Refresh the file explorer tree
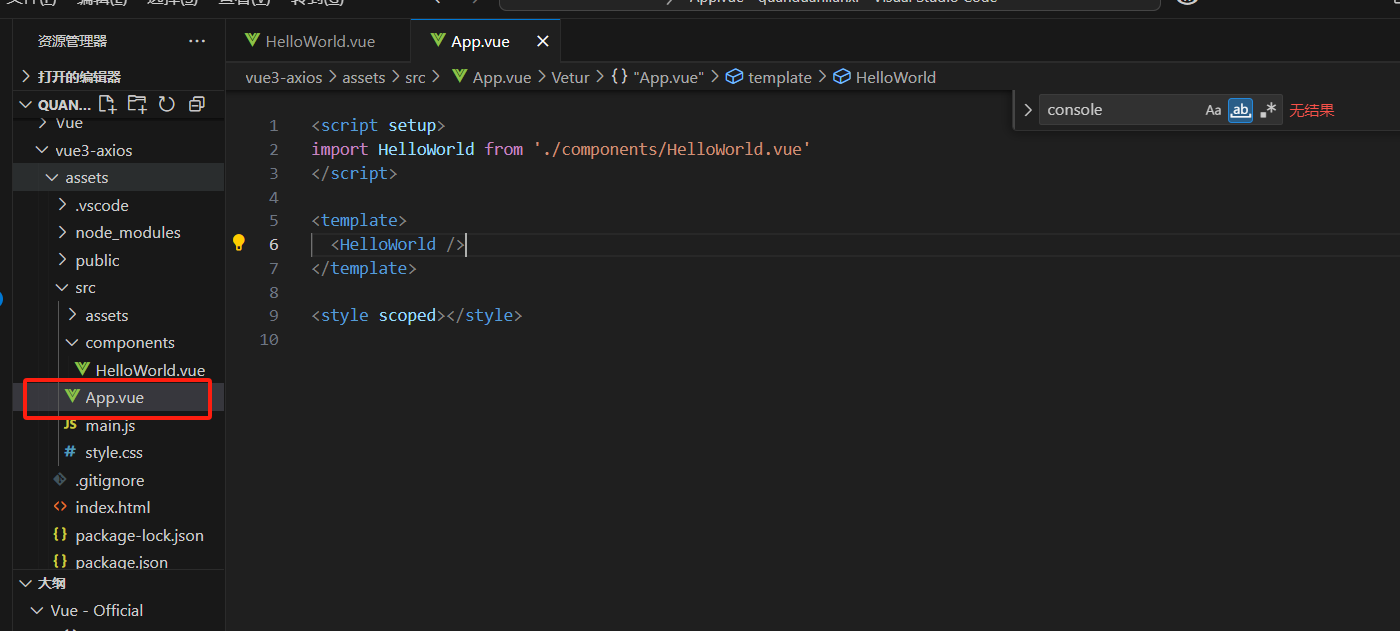 (167, 104)
